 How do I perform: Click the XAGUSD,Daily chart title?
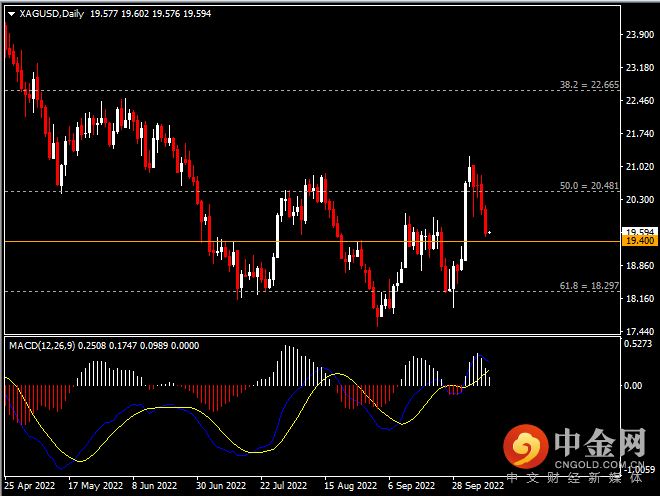point(51,14)
